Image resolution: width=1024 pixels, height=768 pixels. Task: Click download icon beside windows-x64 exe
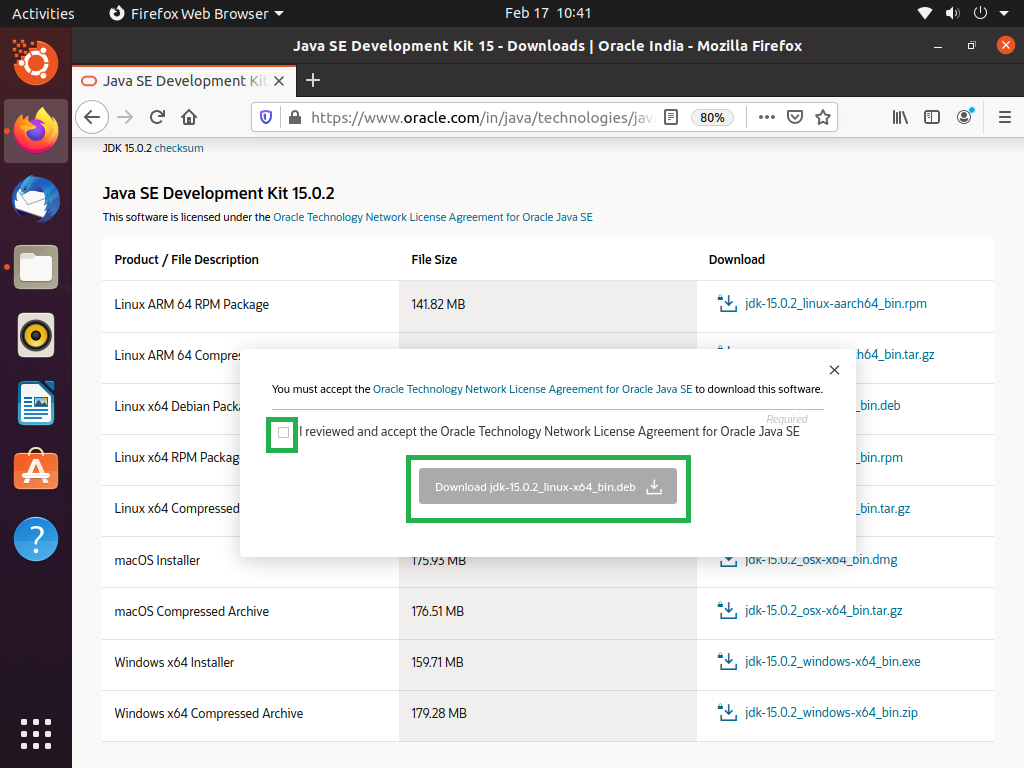tap(727, 662)
